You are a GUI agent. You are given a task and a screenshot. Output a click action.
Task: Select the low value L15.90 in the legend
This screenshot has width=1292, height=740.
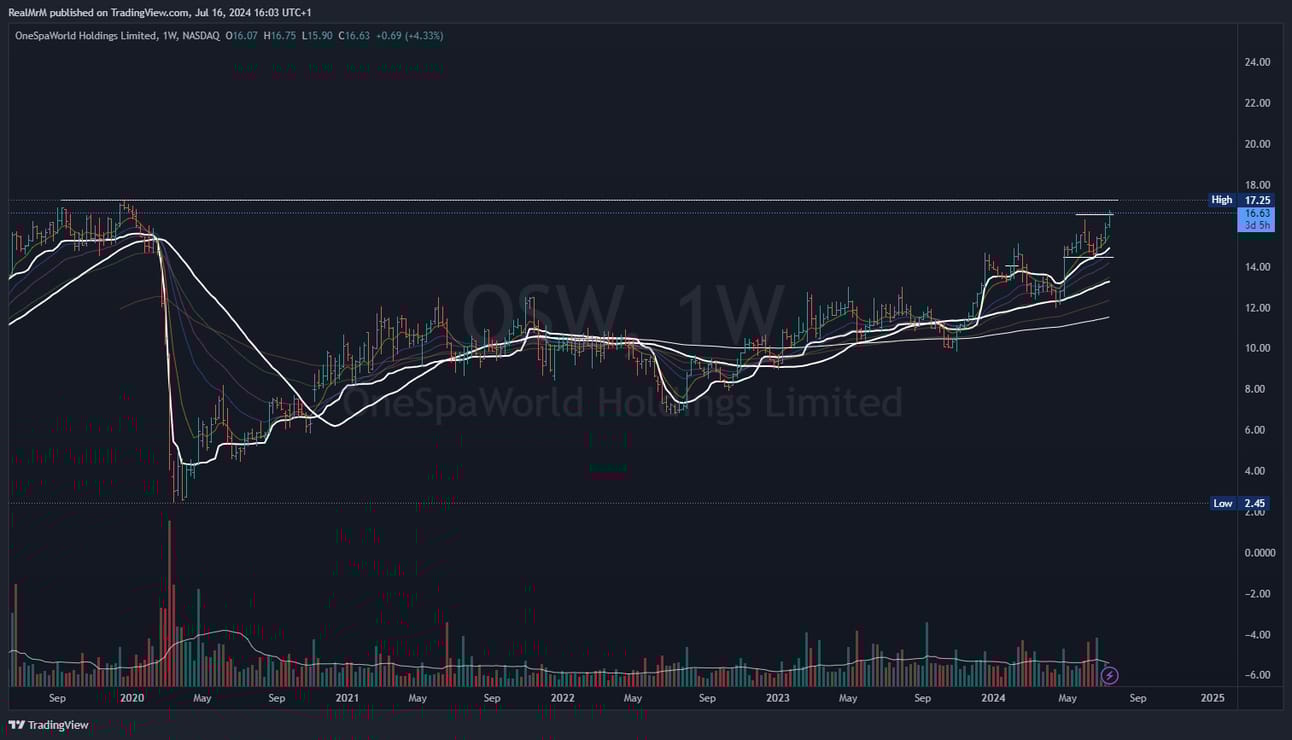pyautogui.click(x=318, y=36)
